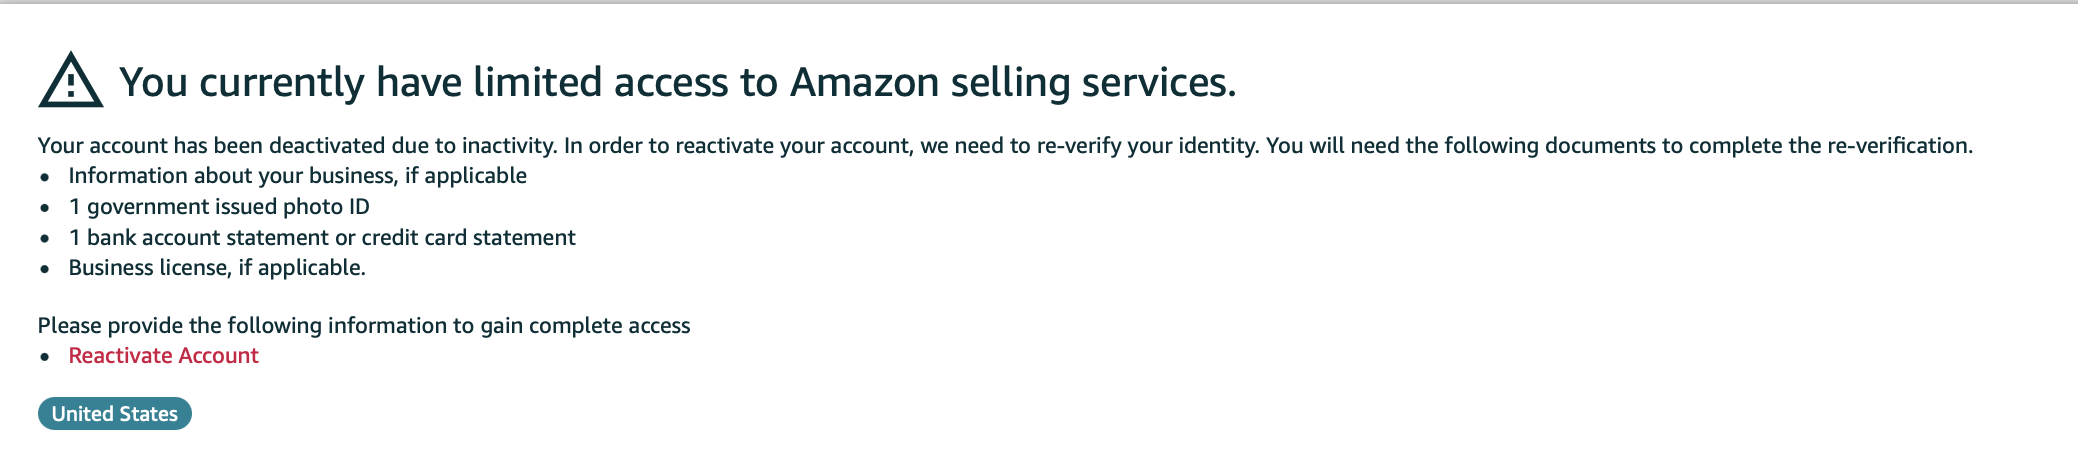Click the bullet before bank account statement
The image size is (2078, 470).
[x=45, y=240]
